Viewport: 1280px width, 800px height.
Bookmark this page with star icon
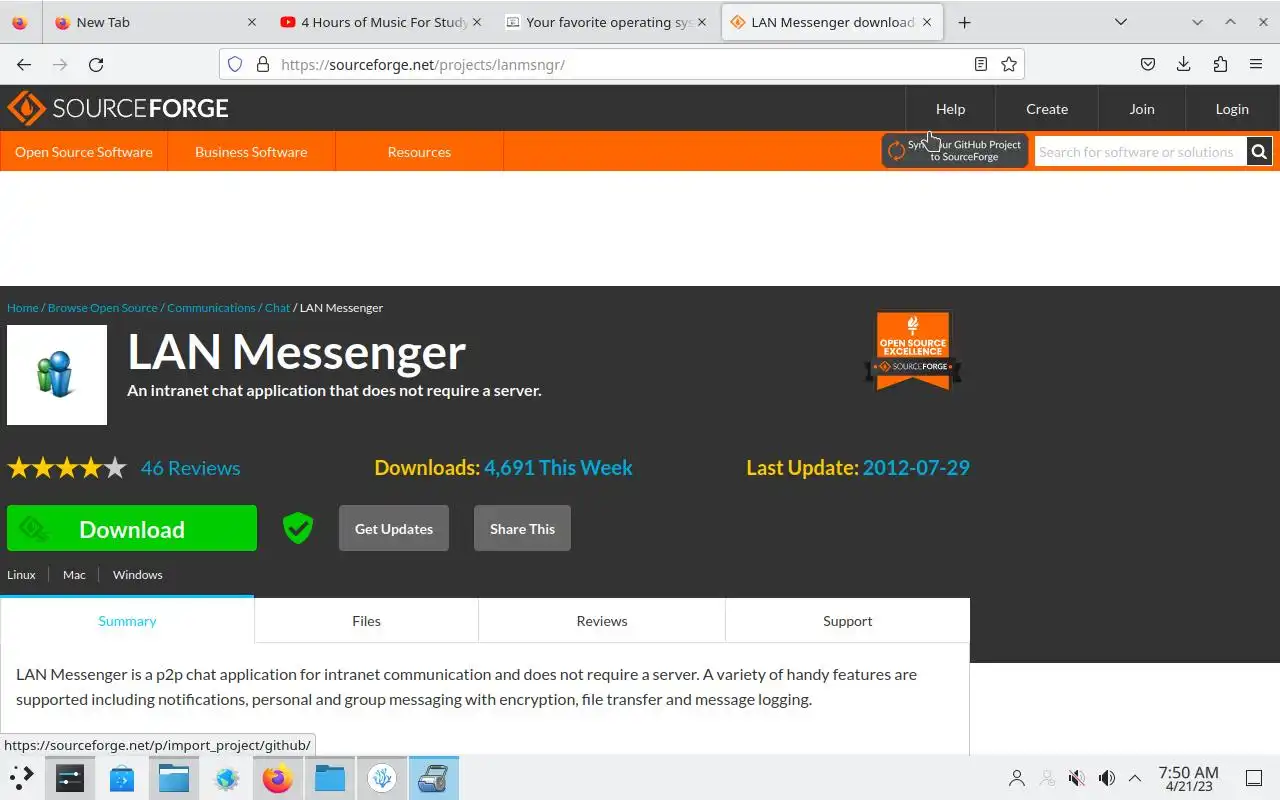(1009, 64)
